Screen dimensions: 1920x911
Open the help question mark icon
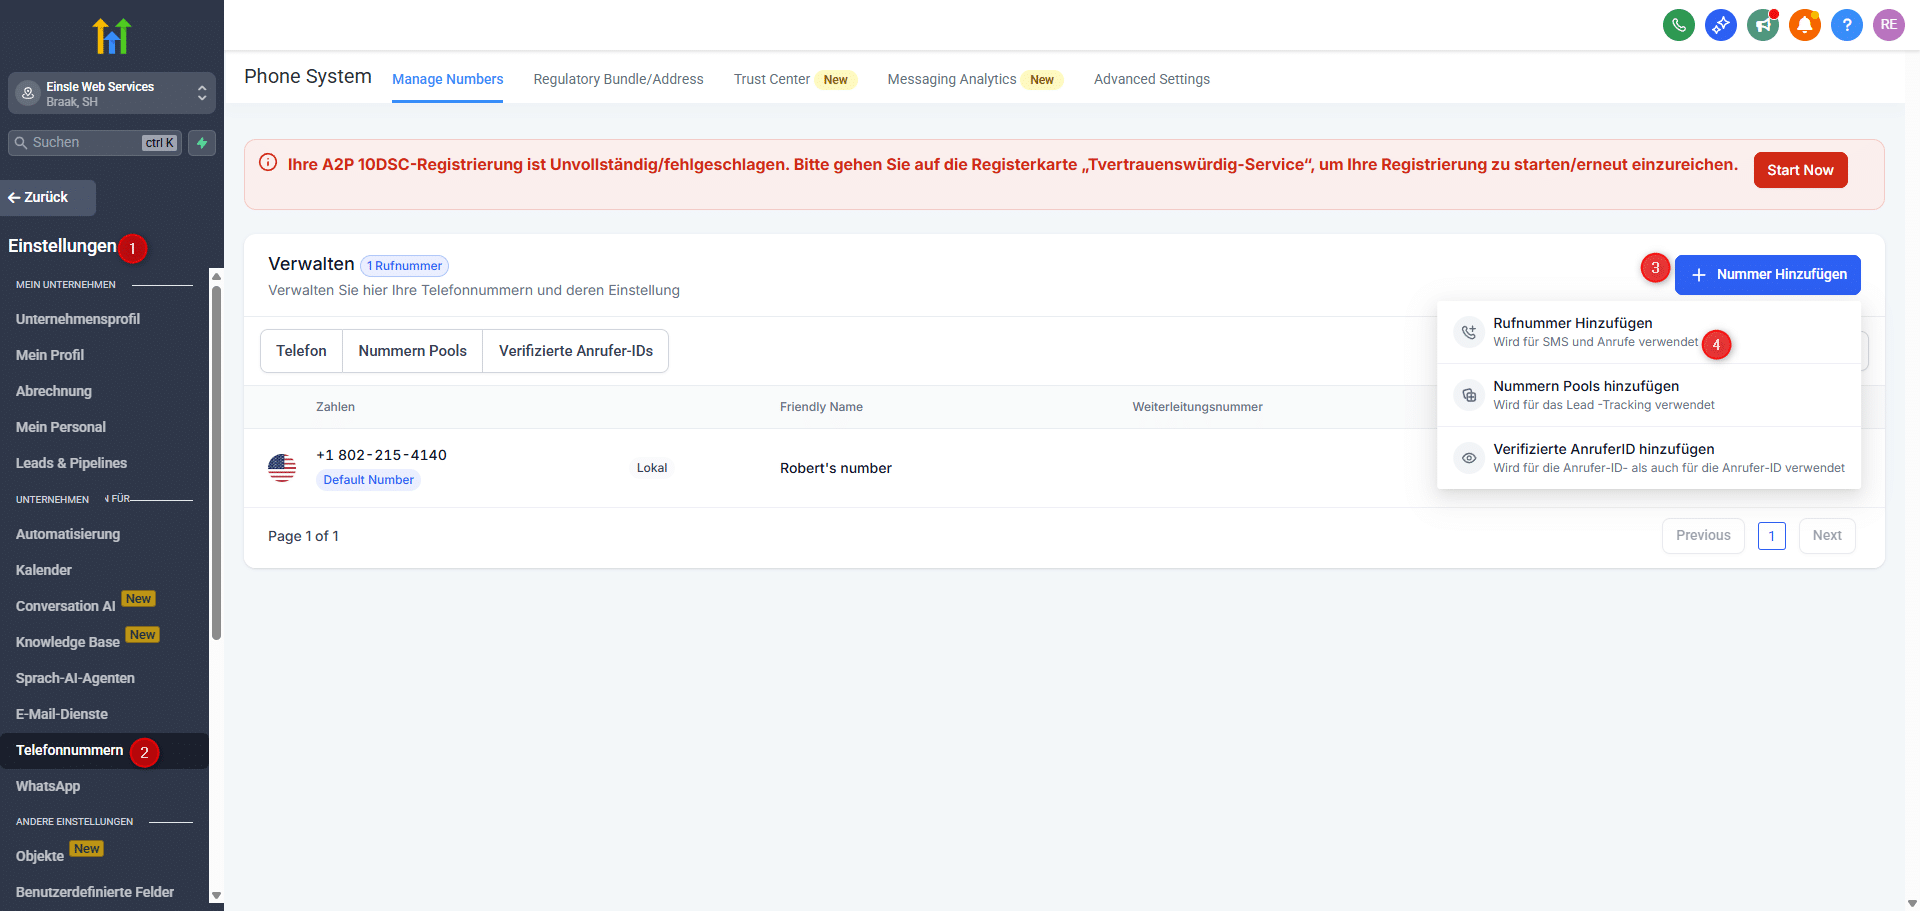click(x=1847, y=25)
